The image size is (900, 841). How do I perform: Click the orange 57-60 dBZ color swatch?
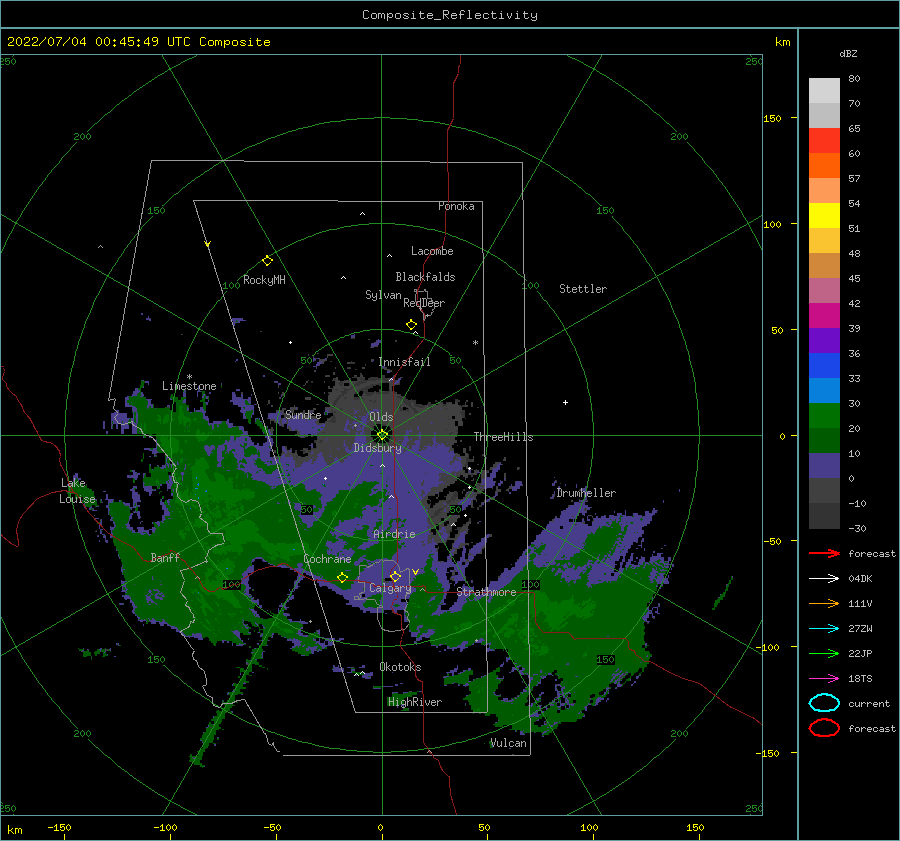[x=824, y=166]
